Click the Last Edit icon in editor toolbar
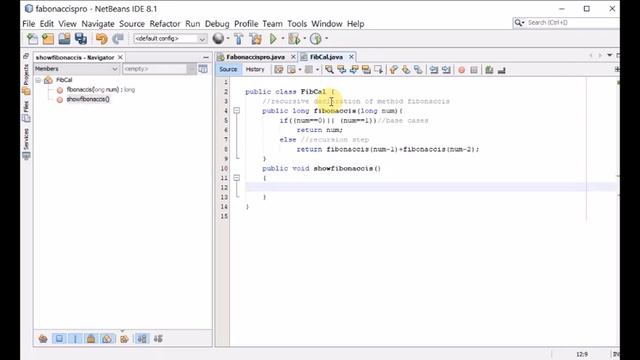Image resolution: width=640 pixels, height=360 pixels. (x=279, y=70)
